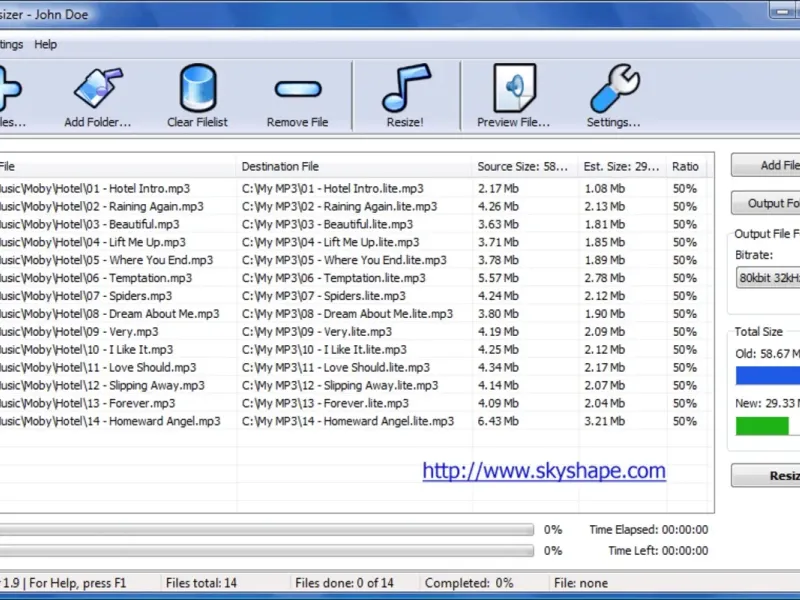Click the Source Size column header
The image size is (800, 600).
tap(525, 166)
